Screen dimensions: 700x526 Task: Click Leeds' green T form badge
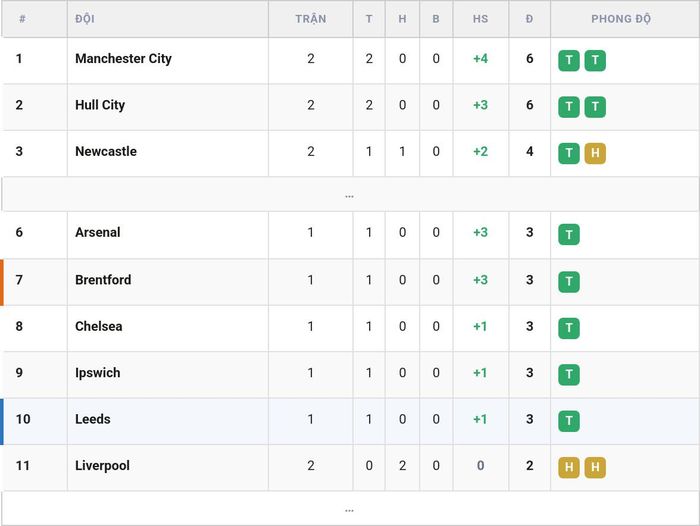[x=569, y=421]
